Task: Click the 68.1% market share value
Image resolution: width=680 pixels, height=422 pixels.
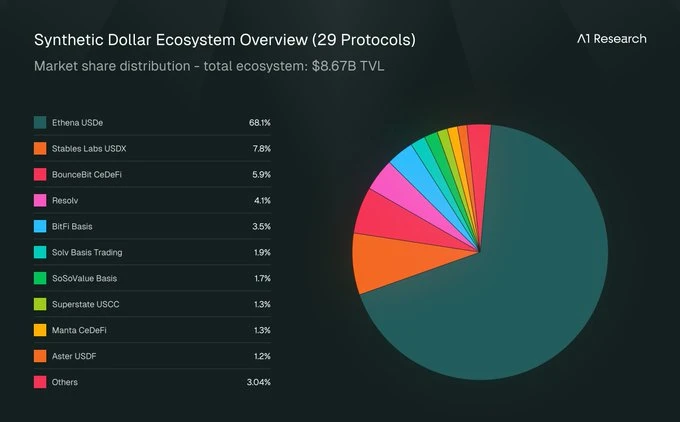Action: point(260,122)
